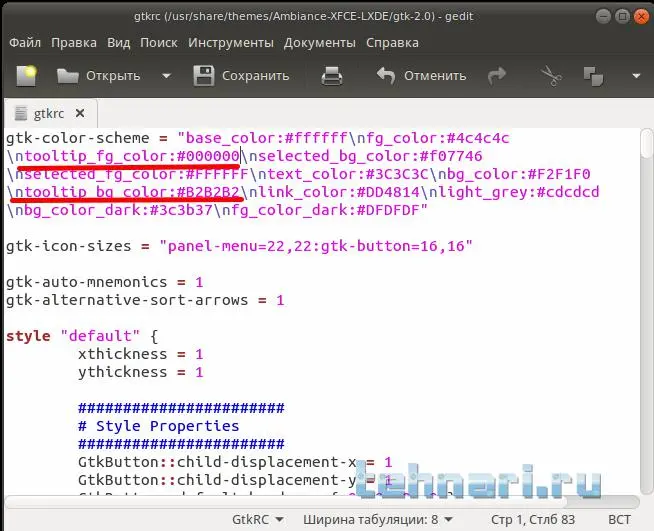Screen dimensions: 654x531
Task: Click the gtk-alternative-sort-arrows line
Action: tap(145, 300)
